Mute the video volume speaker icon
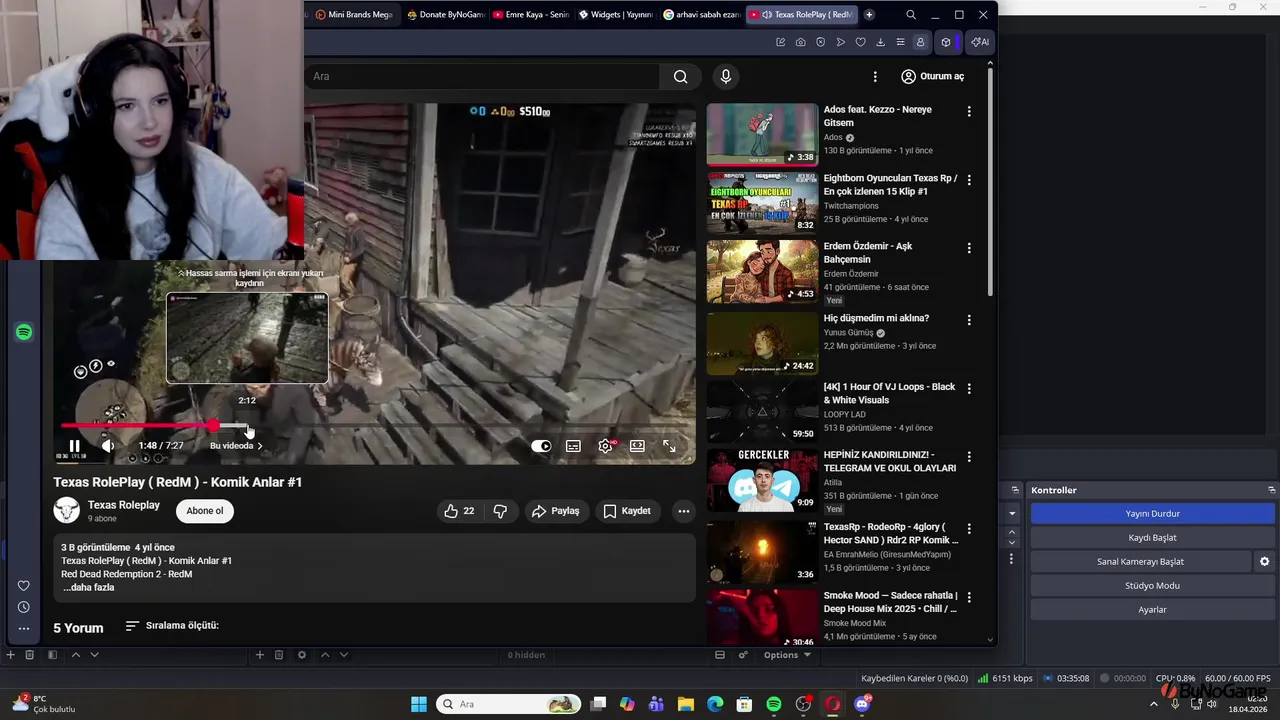 pyautogui.click(x=108, y=446)
